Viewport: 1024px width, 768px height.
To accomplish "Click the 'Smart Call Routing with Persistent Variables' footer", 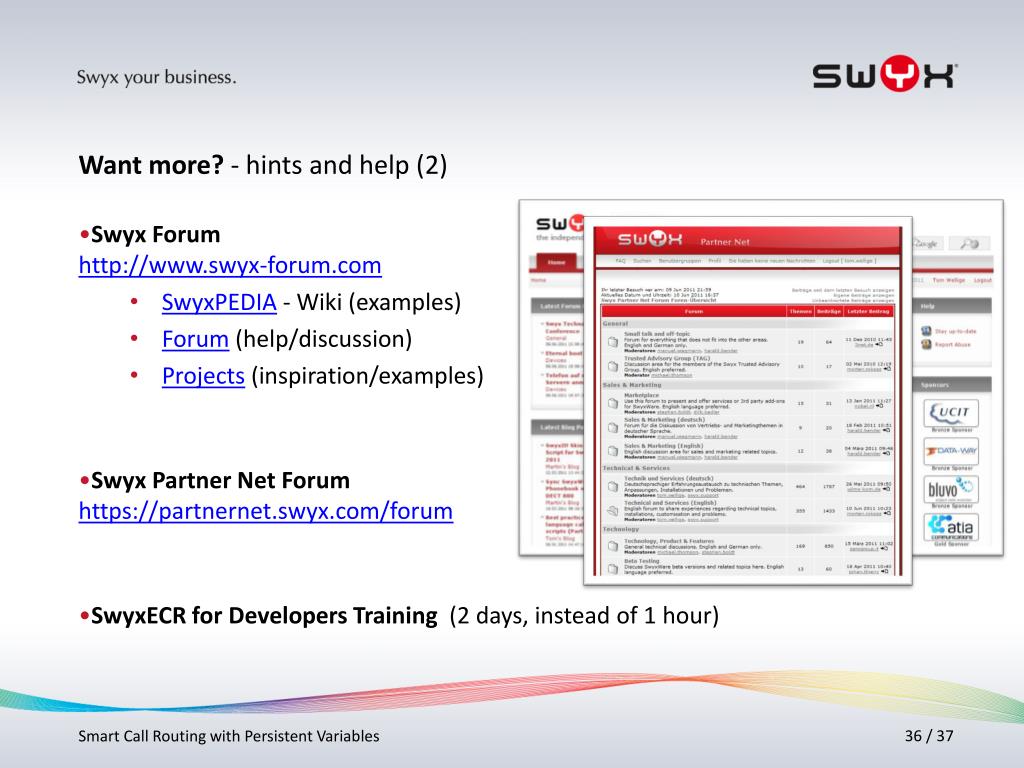I will point(229,737).
